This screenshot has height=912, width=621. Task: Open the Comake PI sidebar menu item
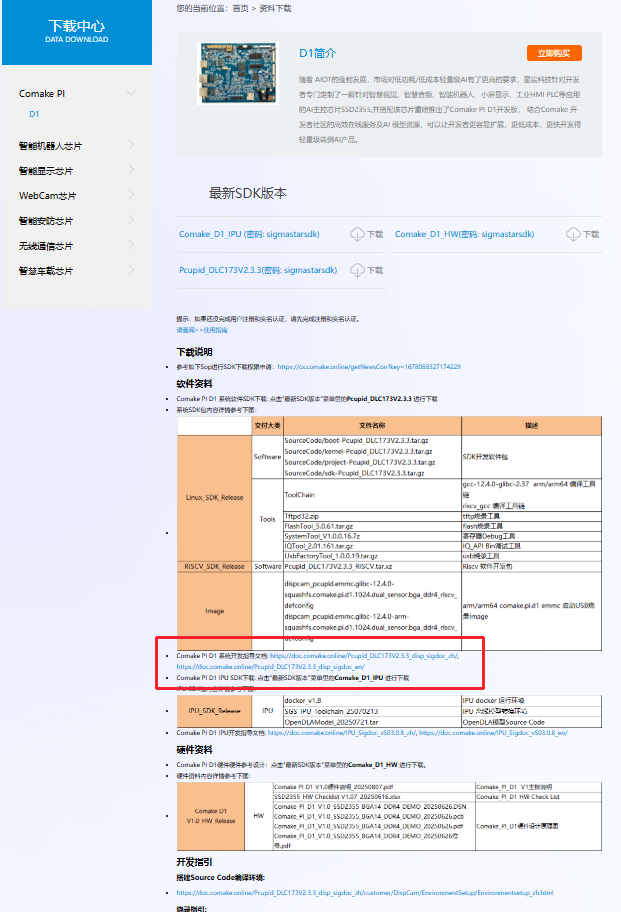tap(42, 94)
